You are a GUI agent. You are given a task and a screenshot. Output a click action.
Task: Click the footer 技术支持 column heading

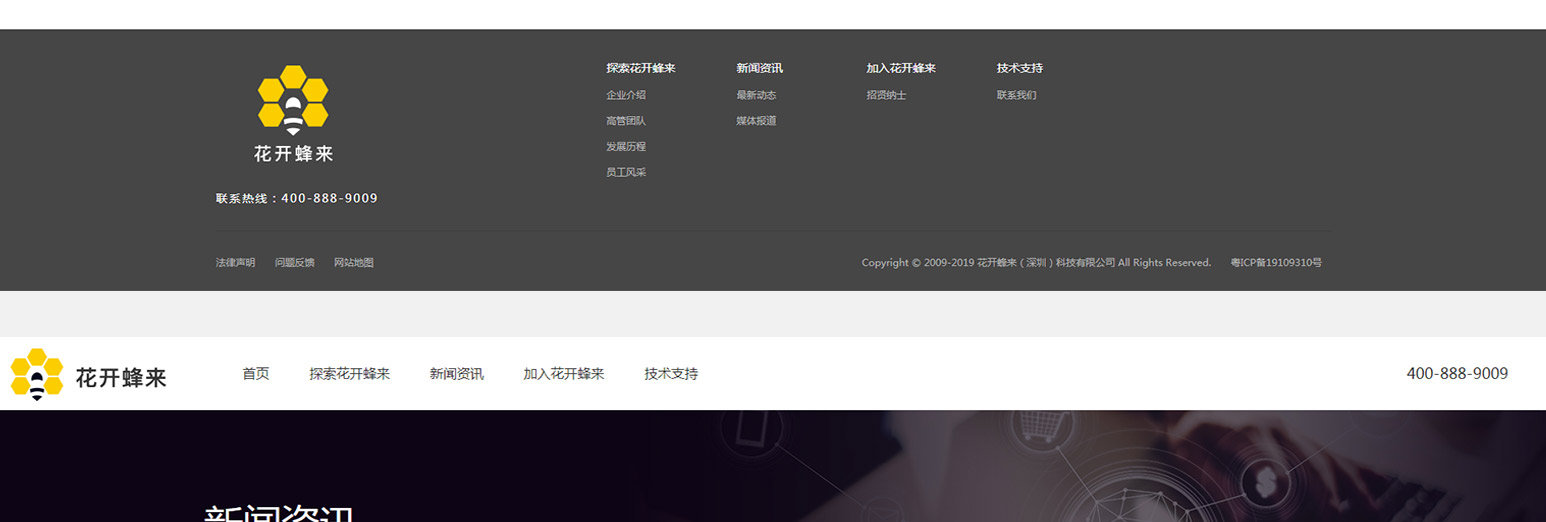click(1020, 68)
